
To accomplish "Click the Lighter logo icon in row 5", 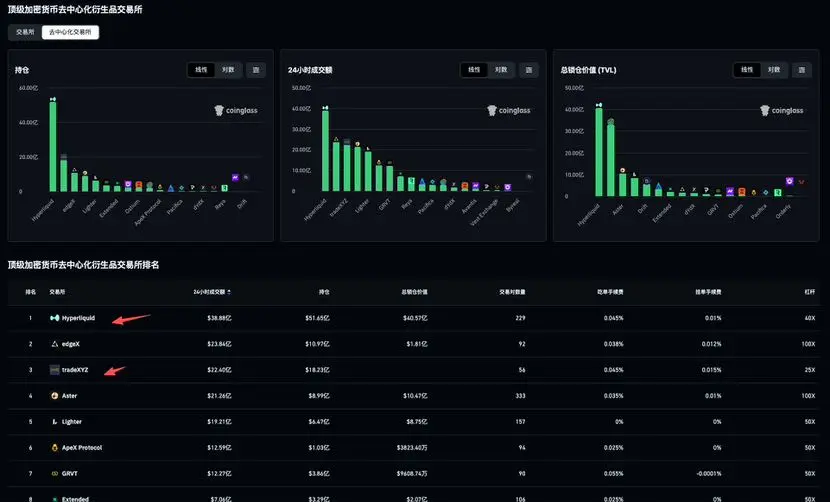I will [54, 422].
